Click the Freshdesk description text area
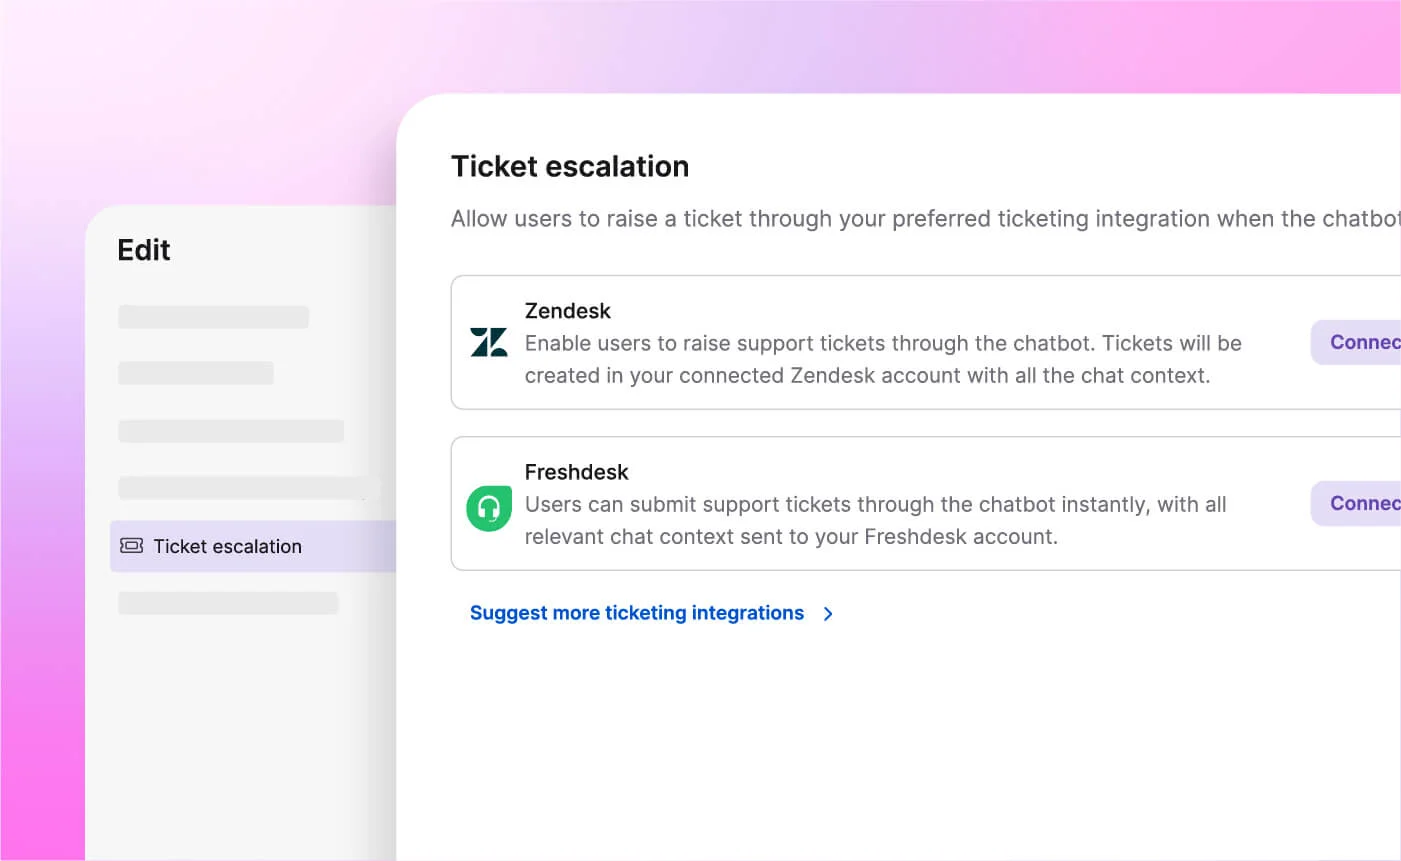 coord(875,520)
